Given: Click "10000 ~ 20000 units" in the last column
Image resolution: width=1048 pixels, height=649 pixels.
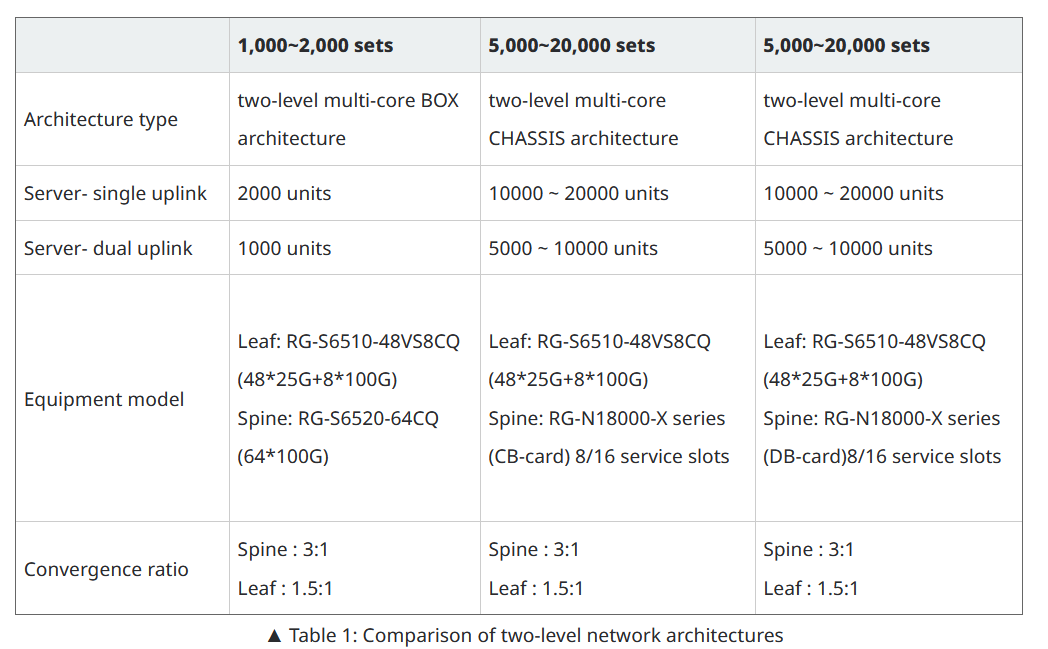Looking at the screenshot, I should tap(853, 193).
